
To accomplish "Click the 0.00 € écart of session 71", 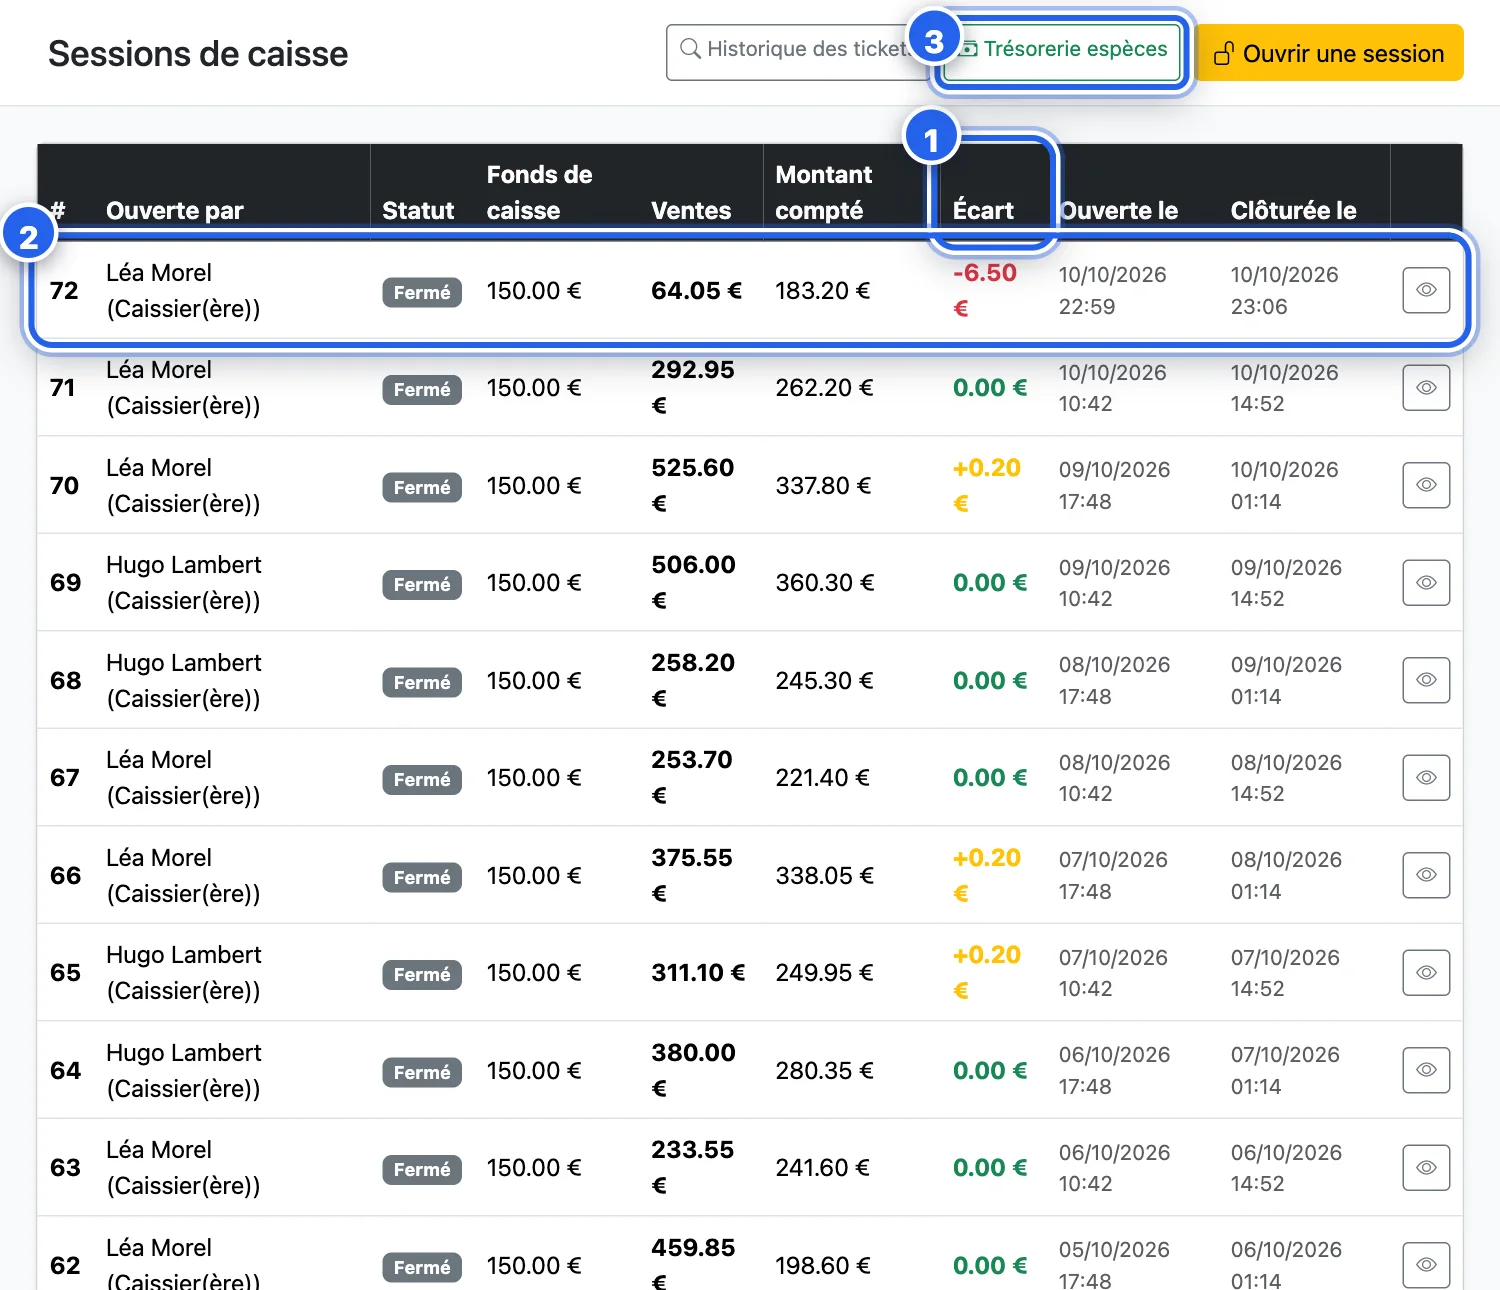I will click(990, 387).
